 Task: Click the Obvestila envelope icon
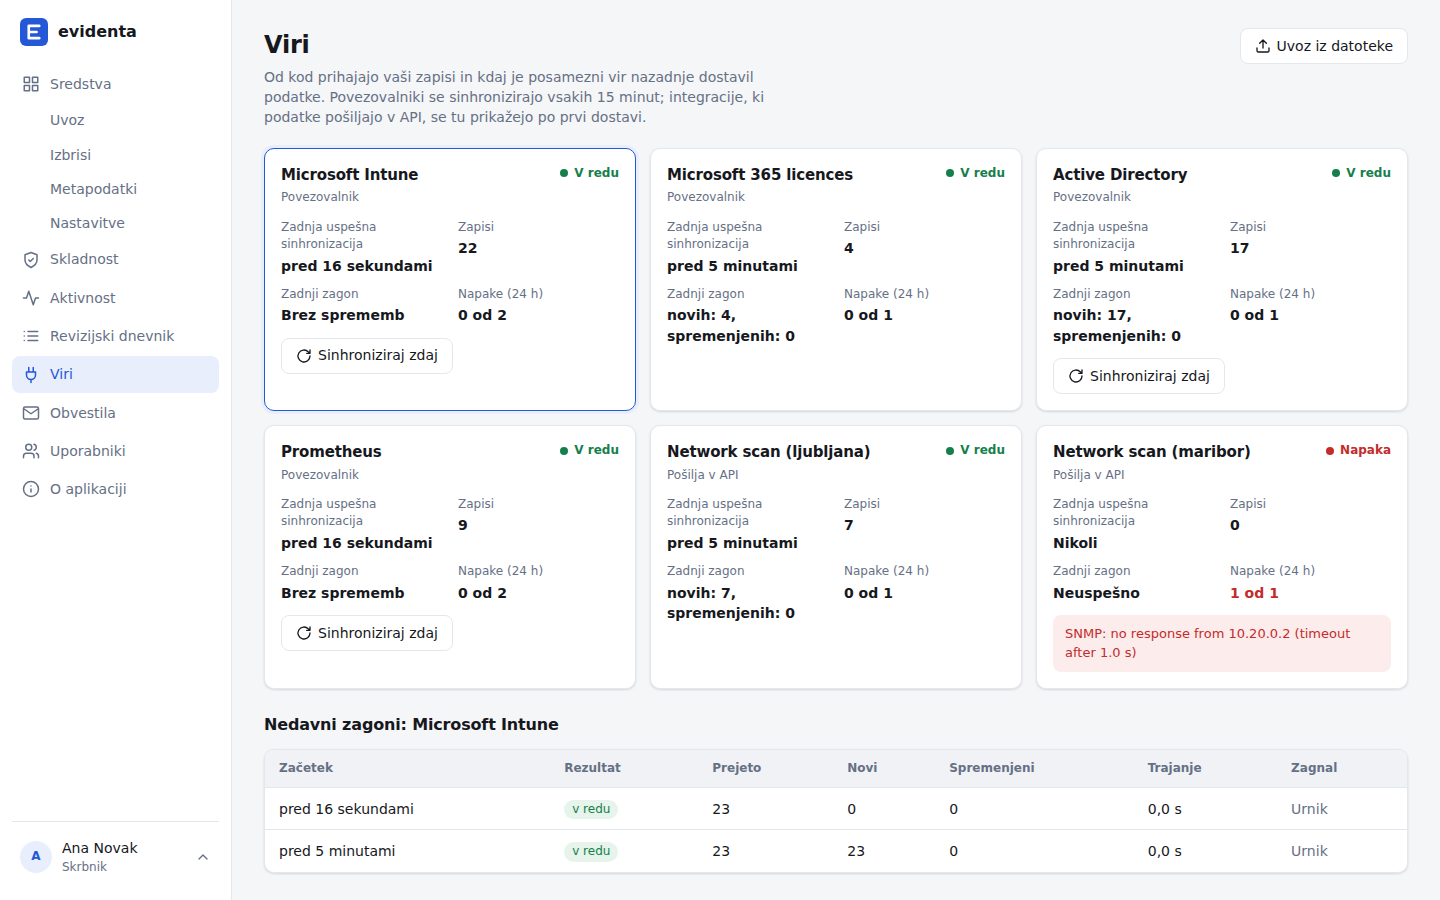[31, 413]
